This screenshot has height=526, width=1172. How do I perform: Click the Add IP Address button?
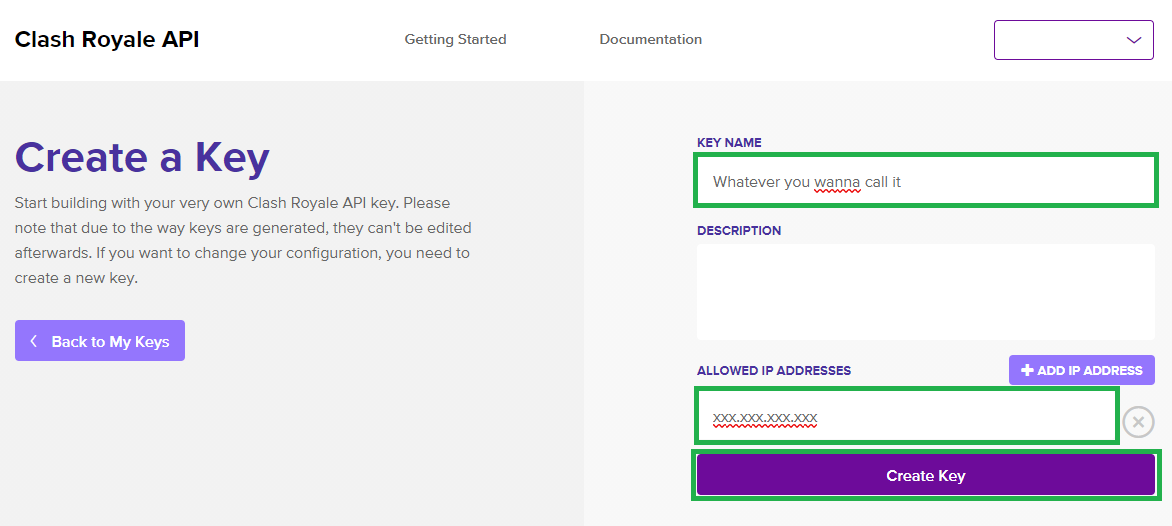(1082, 370)
